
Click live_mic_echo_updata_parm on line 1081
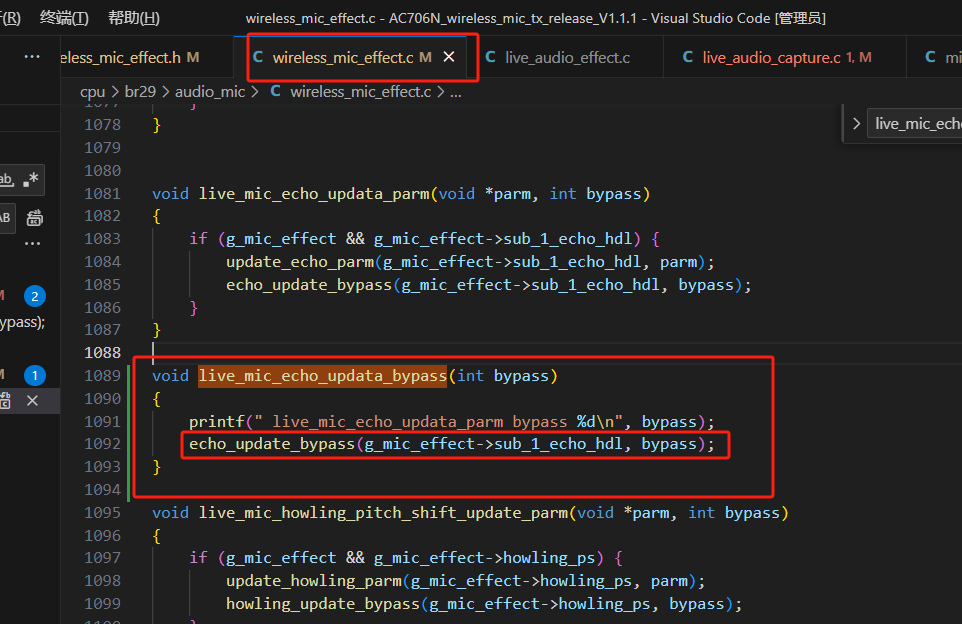[x=314, y=194]
